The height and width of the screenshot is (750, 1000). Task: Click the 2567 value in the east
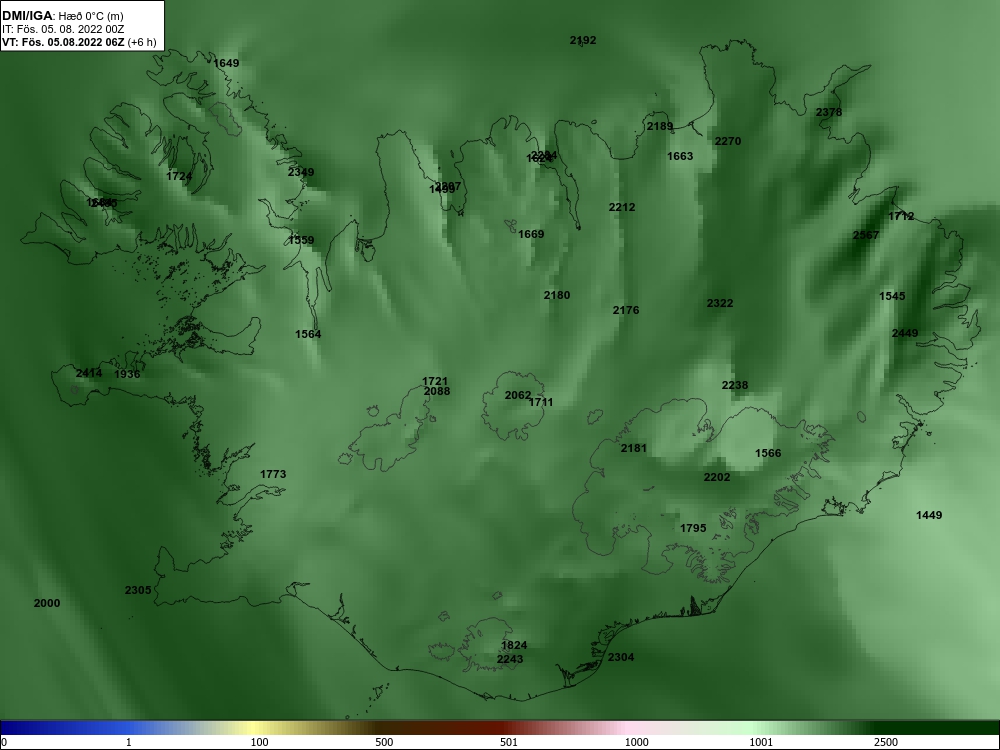tap(866, 235)
